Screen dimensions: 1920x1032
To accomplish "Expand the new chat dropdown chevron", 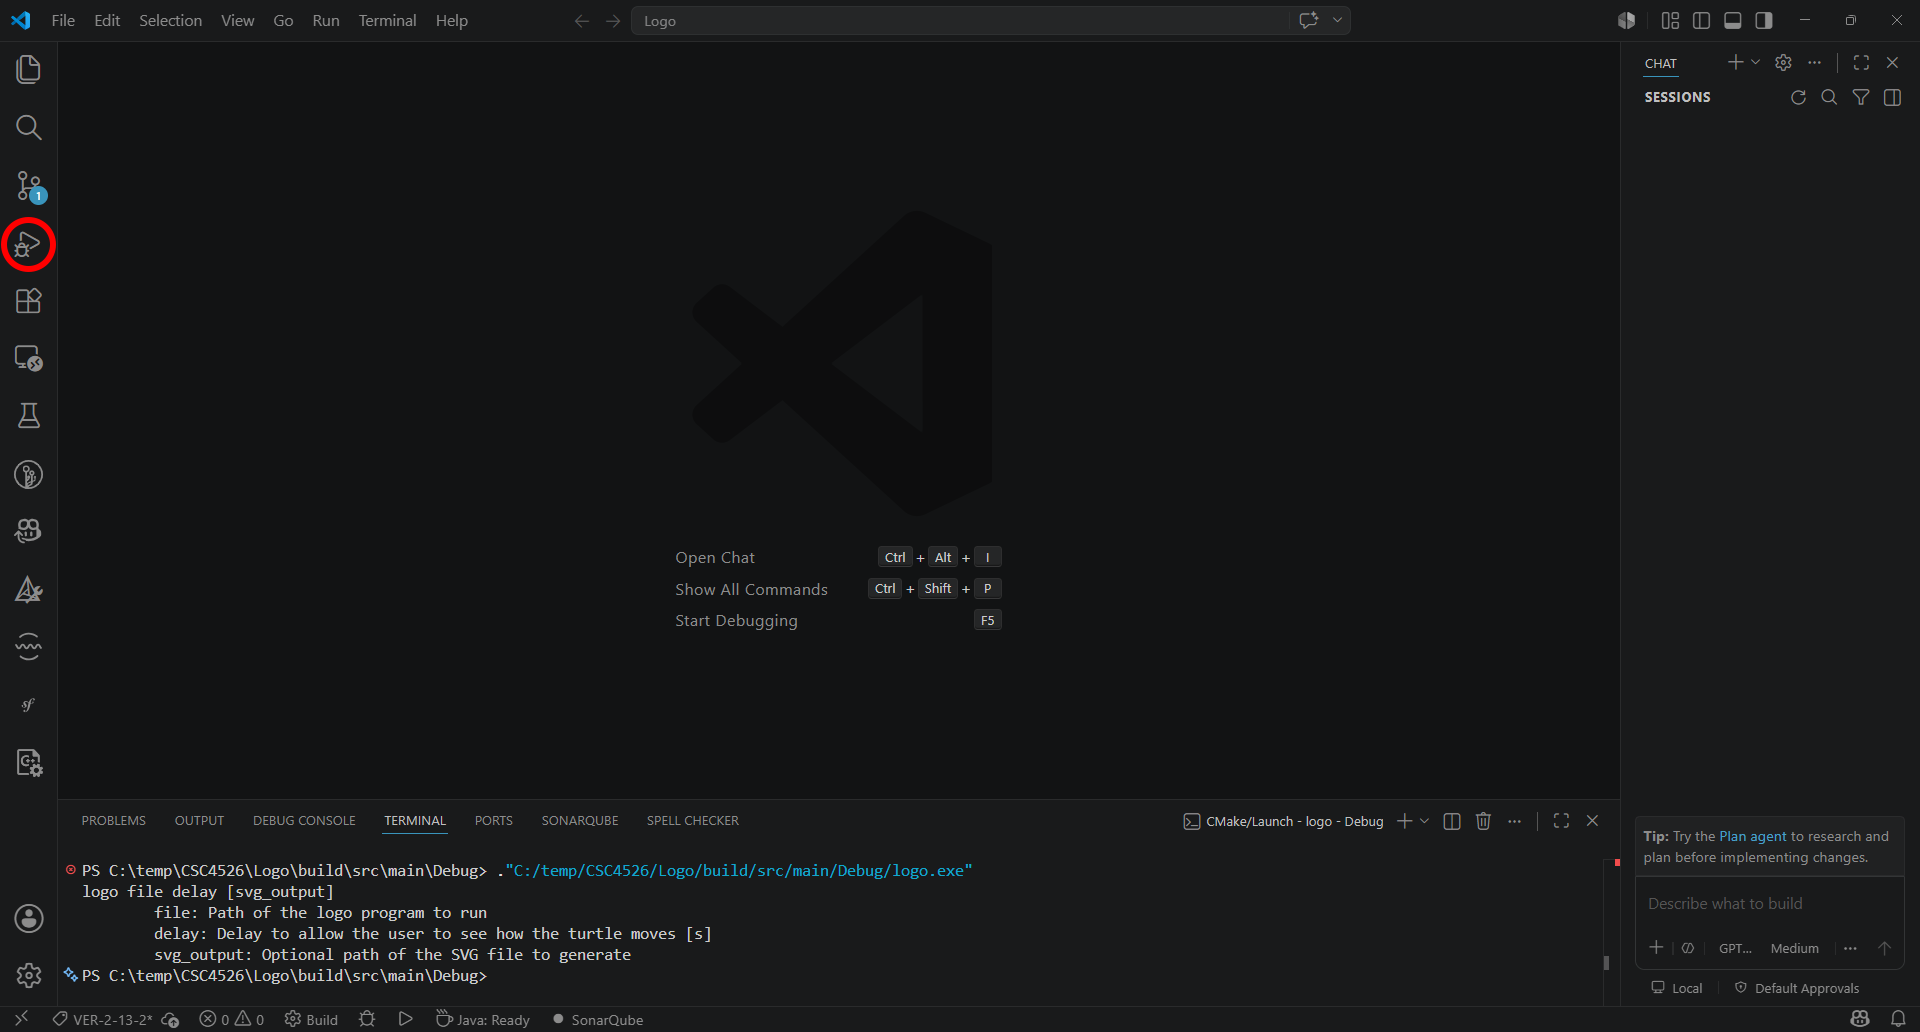I will coord(1755,62).
